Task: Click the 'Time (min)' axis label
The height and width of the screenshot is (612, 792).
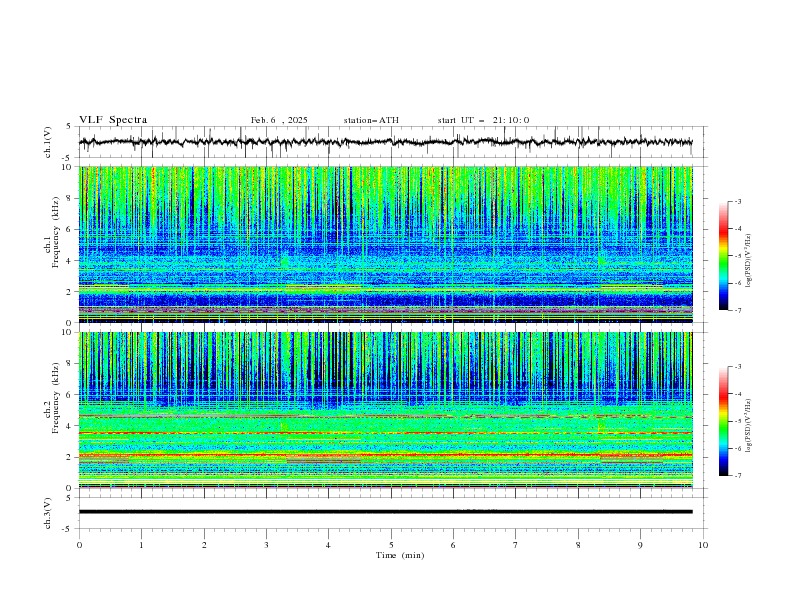Action: [x=400, y=555]
